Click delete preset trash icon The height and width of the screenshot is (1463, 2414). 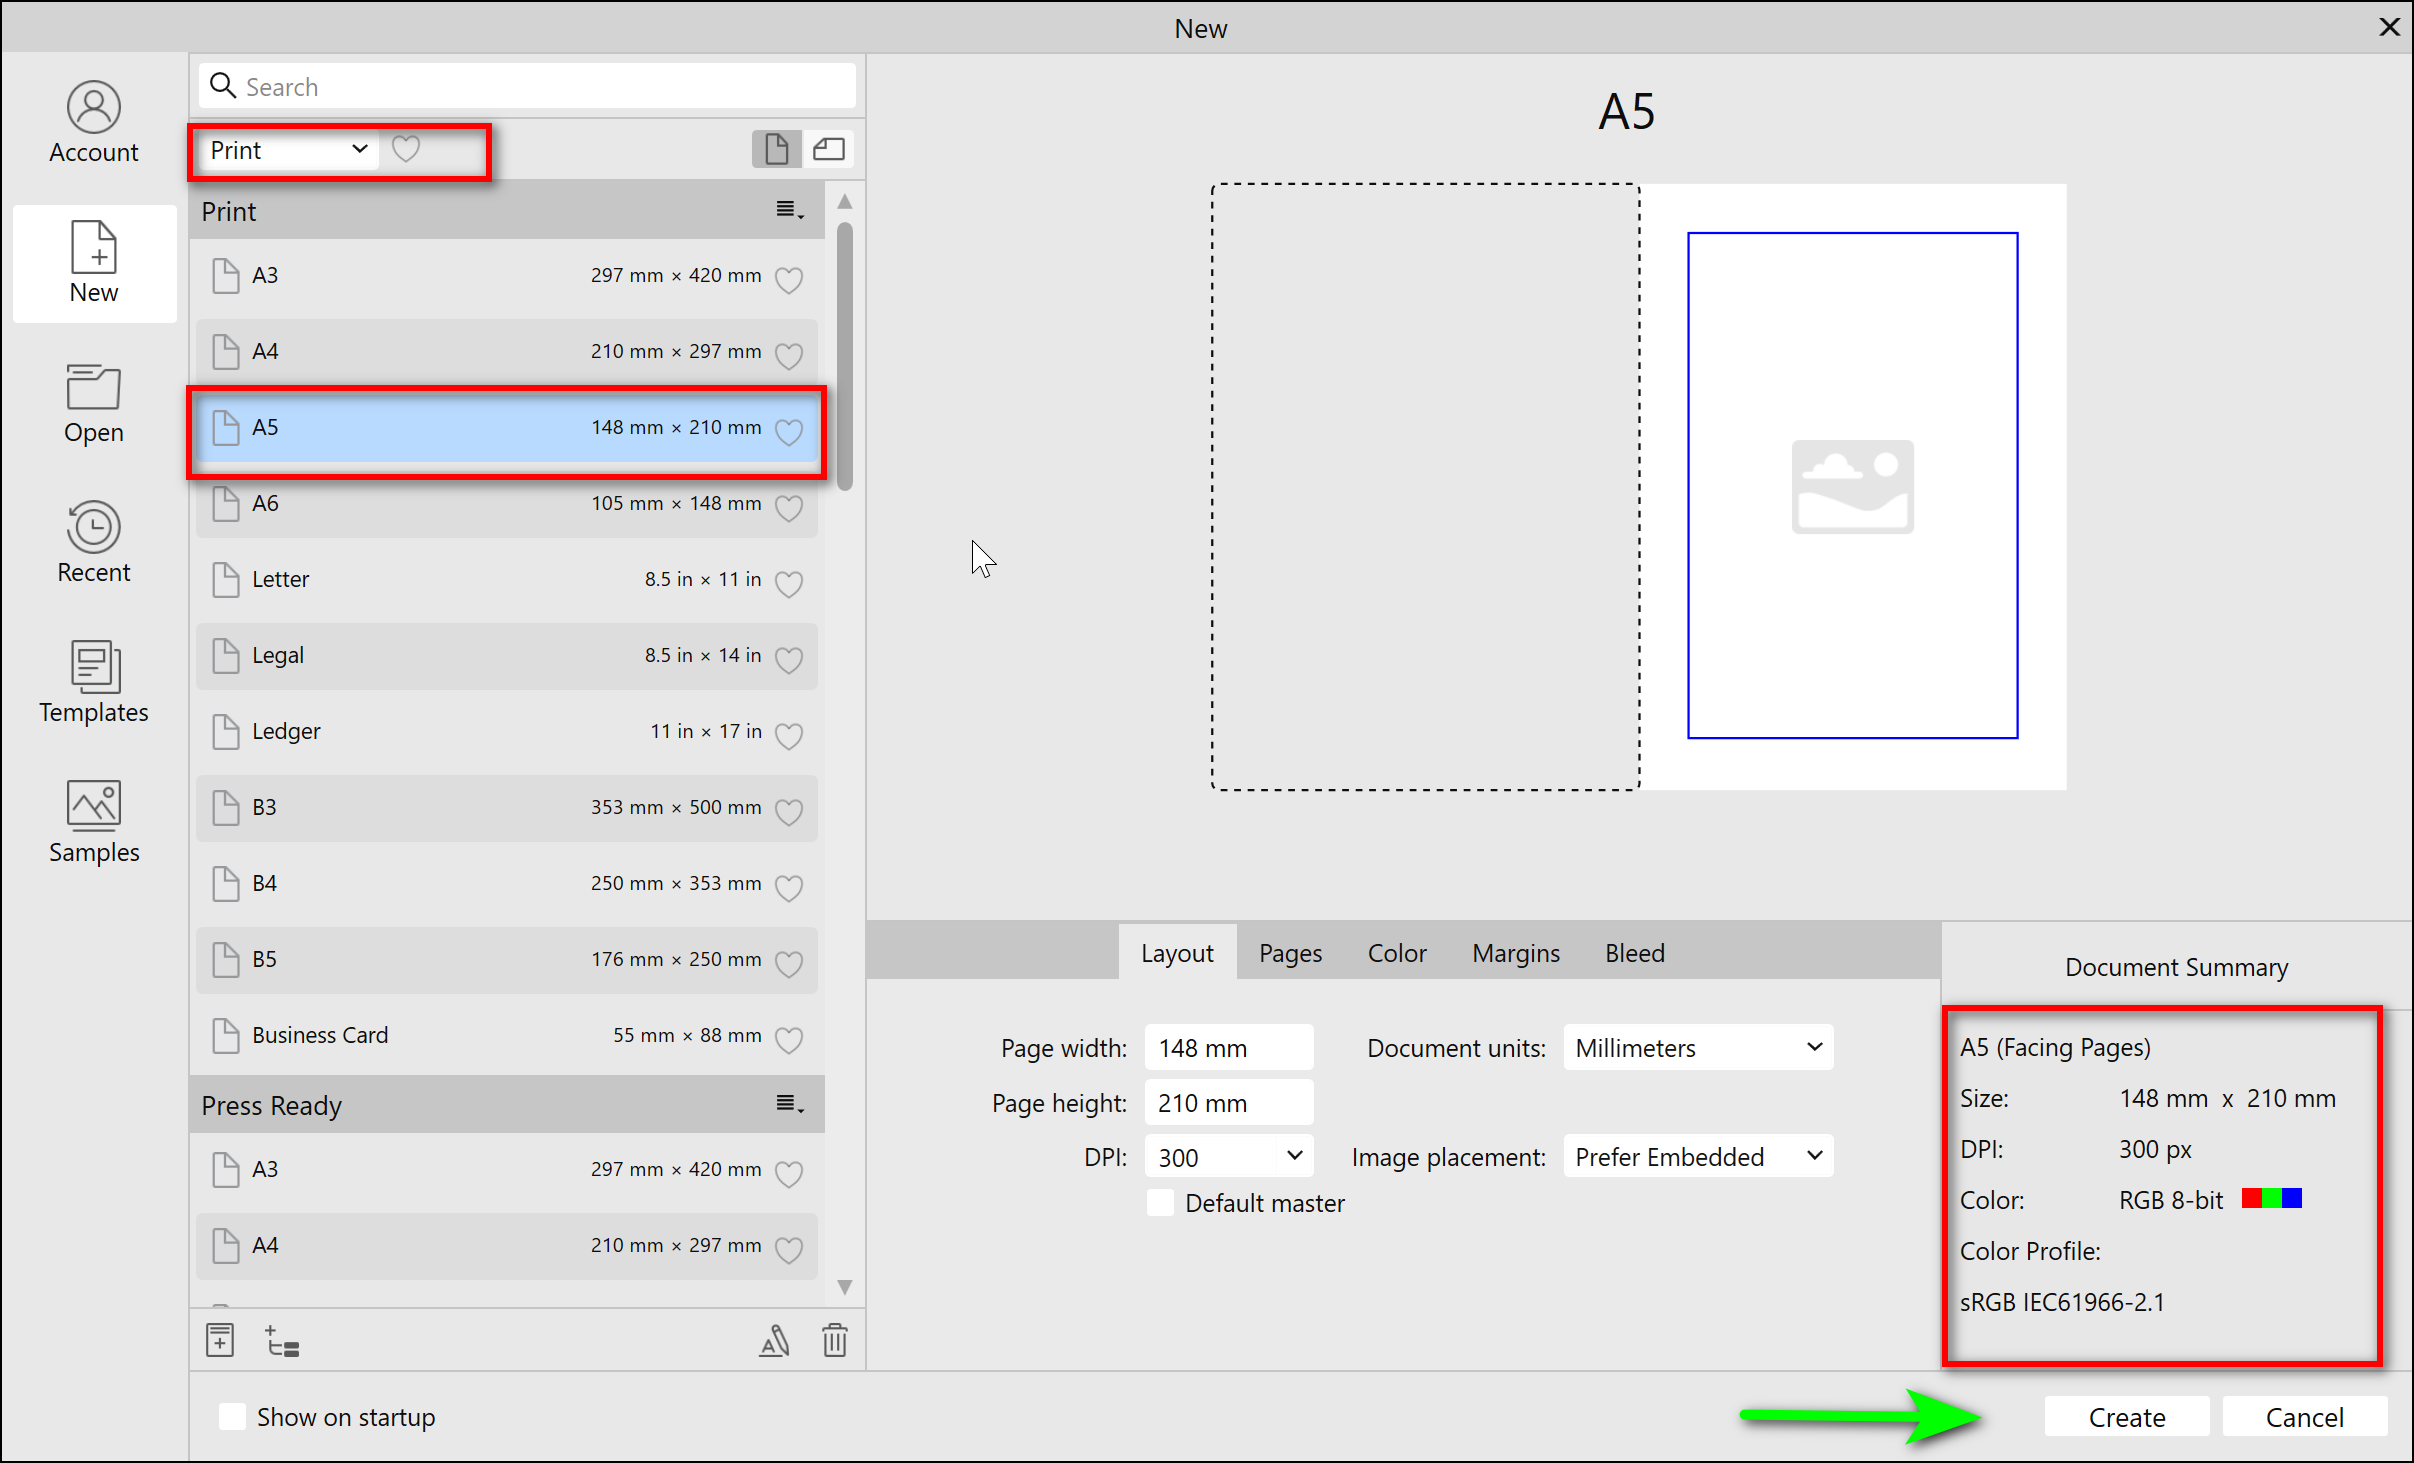click(x=835, y=1340)
